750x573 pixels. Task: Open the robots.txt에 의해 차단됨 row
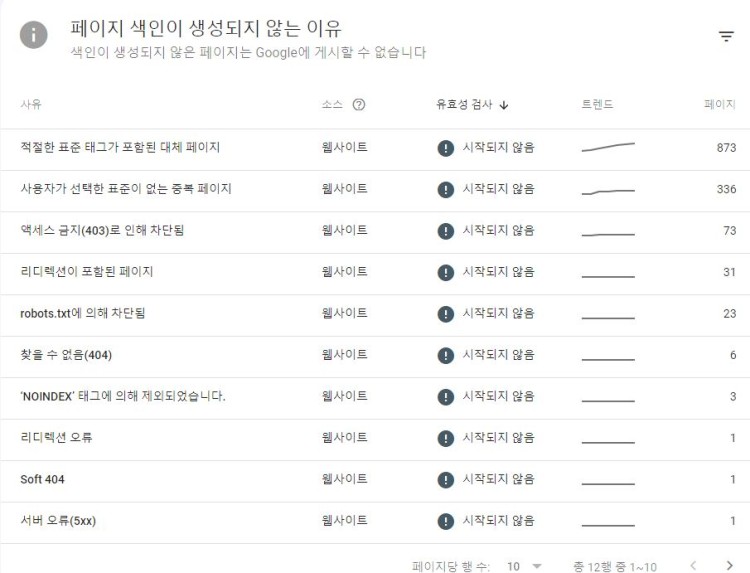pos(83,313)
